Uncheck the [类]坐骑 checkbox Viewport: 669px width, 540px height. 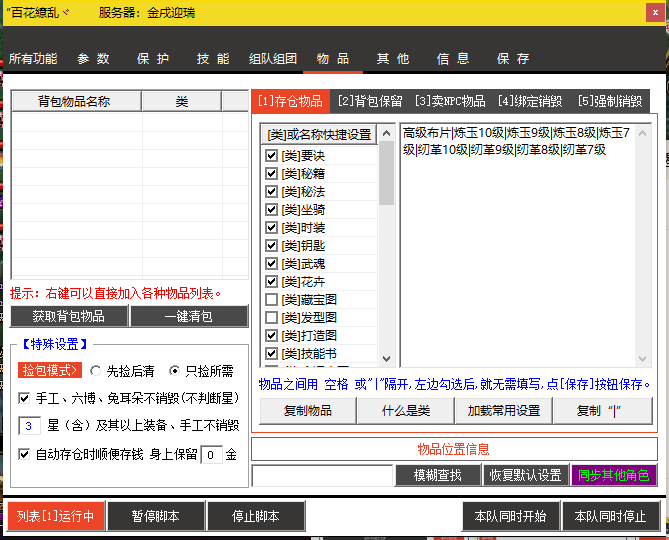tap(271, 209)
